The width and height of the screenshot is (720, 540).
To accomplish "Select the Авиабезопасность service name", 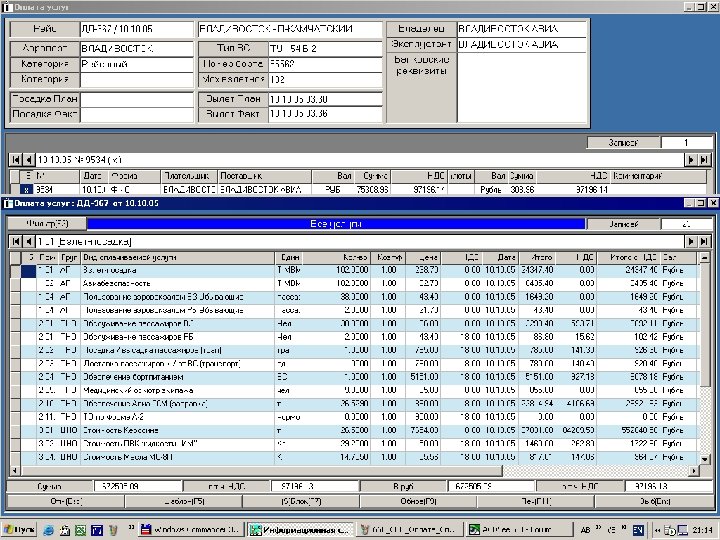I will click(116, 284).
